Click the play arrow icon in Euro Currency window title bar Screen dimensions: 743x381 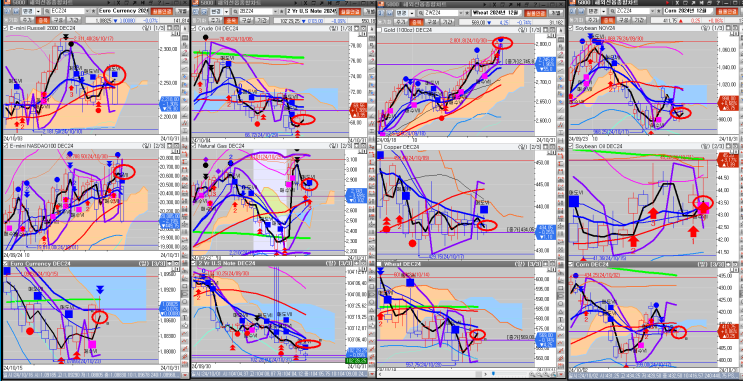click(x=109, y=3)
